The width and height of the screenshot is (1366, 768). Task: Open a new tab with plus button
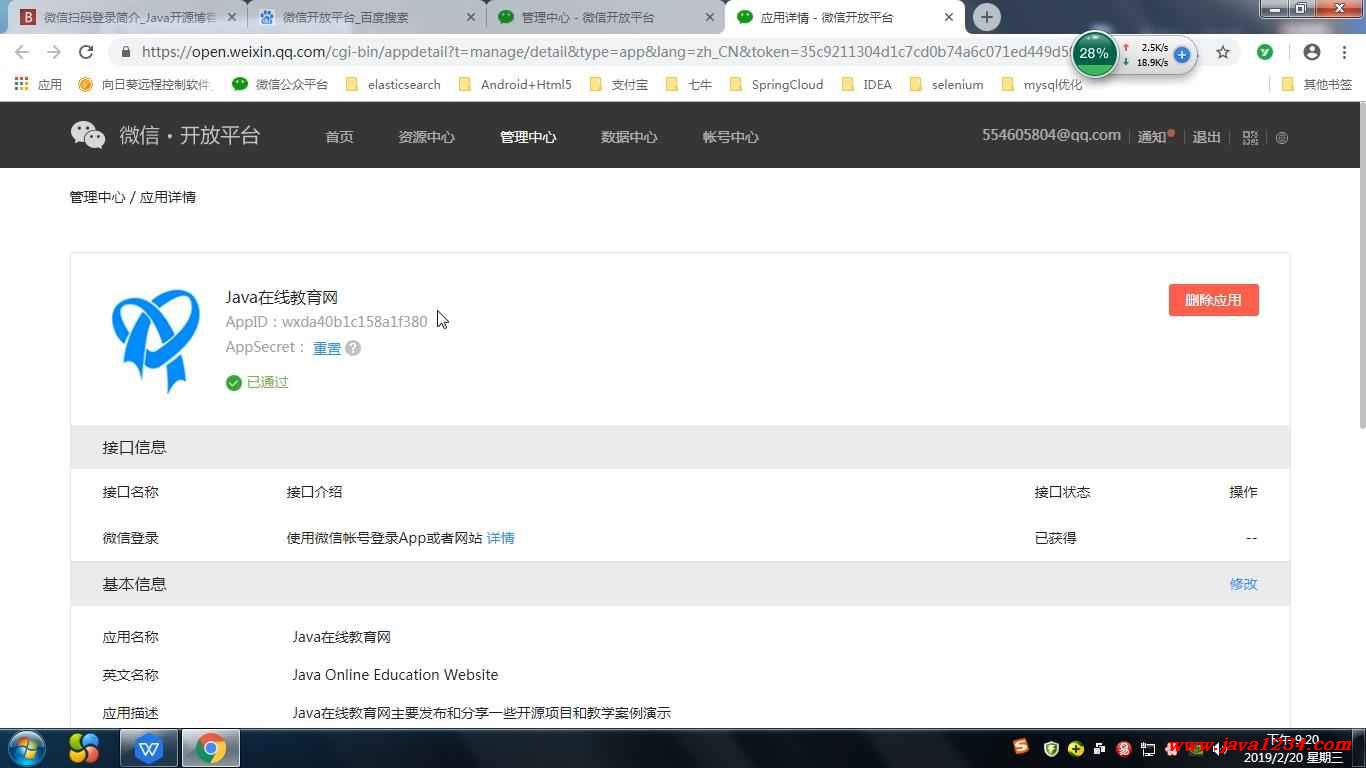(x=987, y=17)
